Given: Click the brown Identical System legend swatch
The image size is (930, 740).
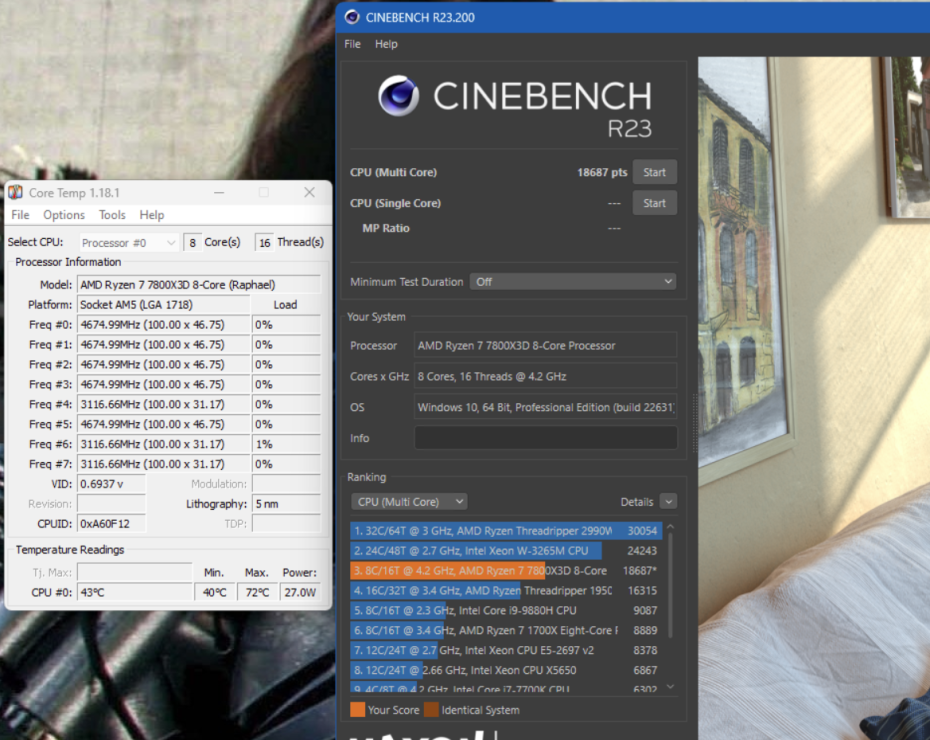Looking at the screenshot, I should [431, 710].
